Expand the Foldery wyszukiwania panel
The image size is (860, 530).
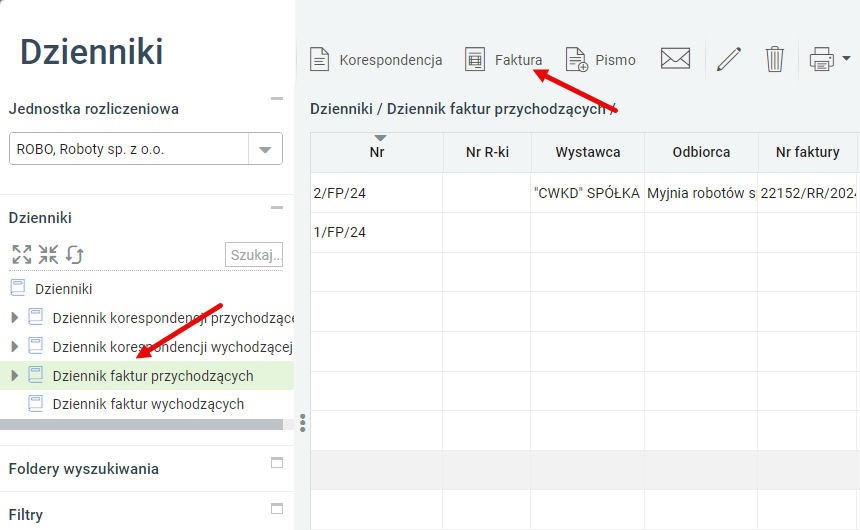coord(277,463)
